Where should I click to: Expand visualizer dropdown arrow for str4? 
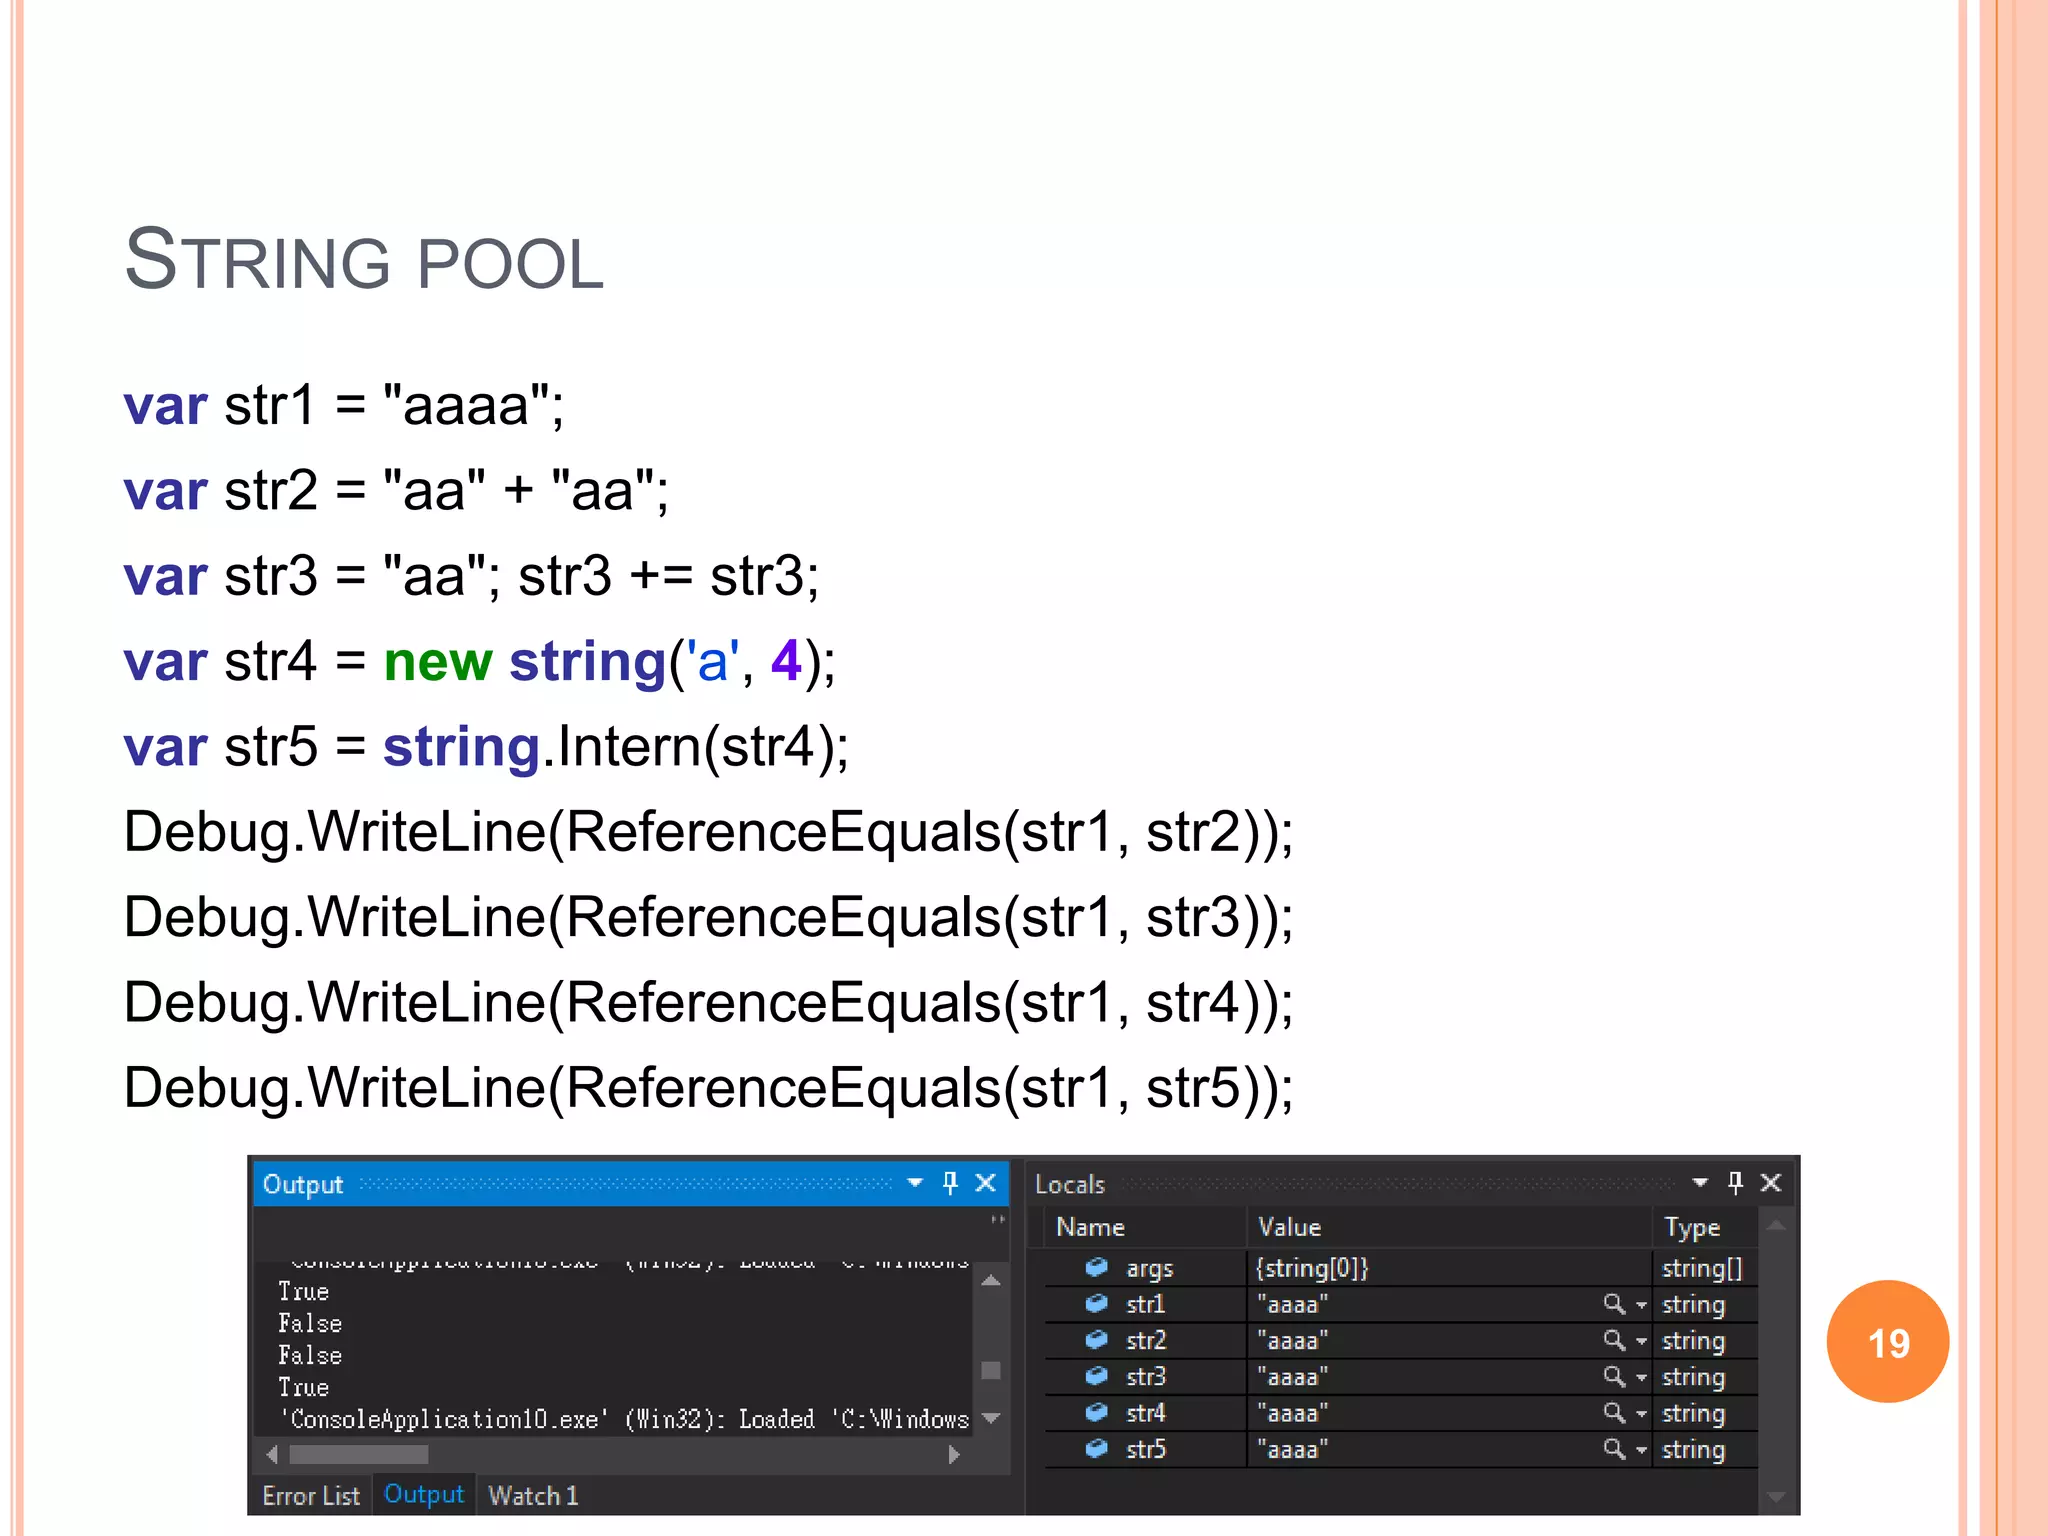point(1641,1414)
